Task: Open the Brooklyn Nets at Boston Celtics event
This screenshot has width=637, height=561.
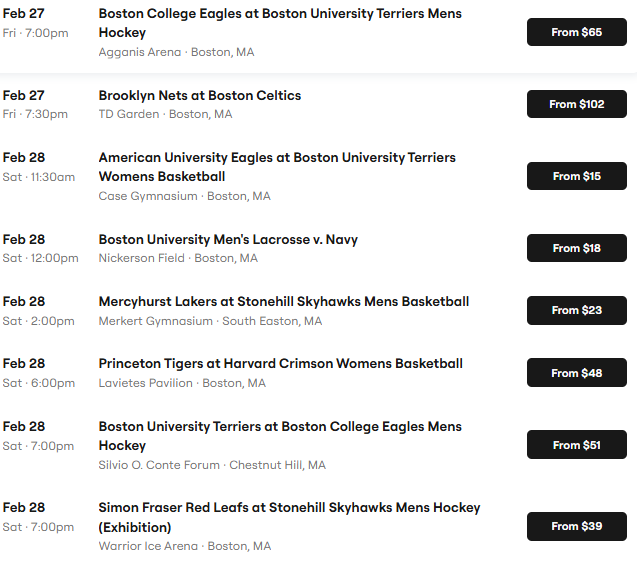Action: (200, 95)
